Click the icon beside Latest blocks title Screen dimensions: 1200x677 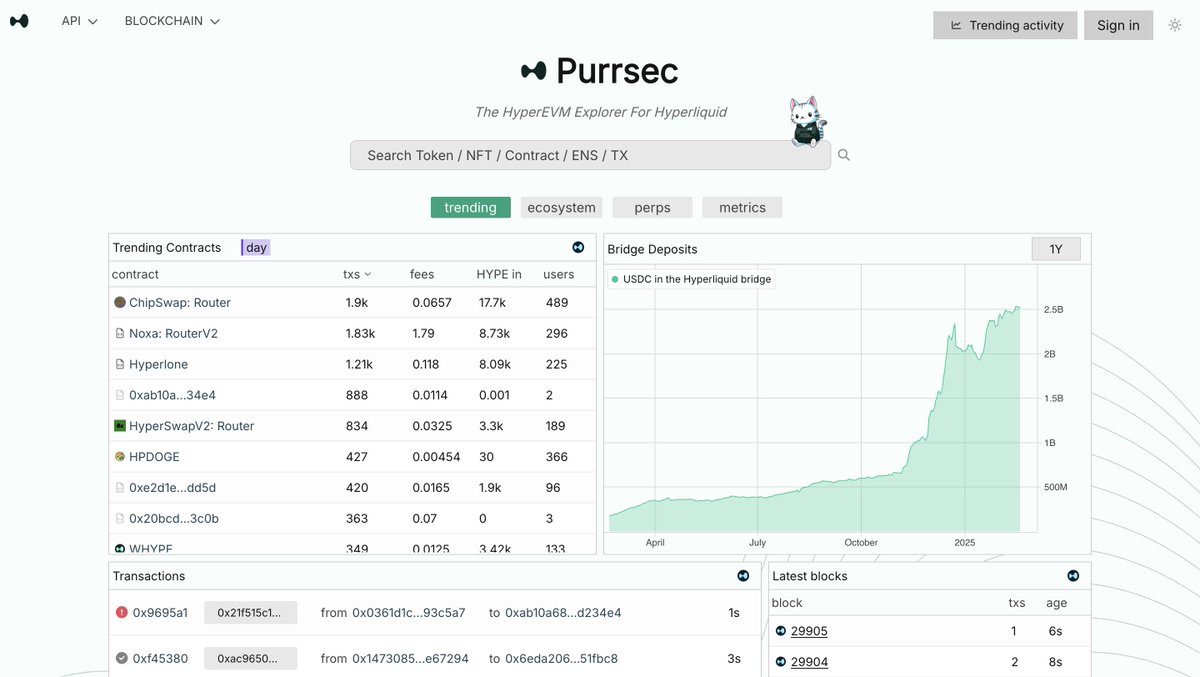click(x=1072, y=575)
